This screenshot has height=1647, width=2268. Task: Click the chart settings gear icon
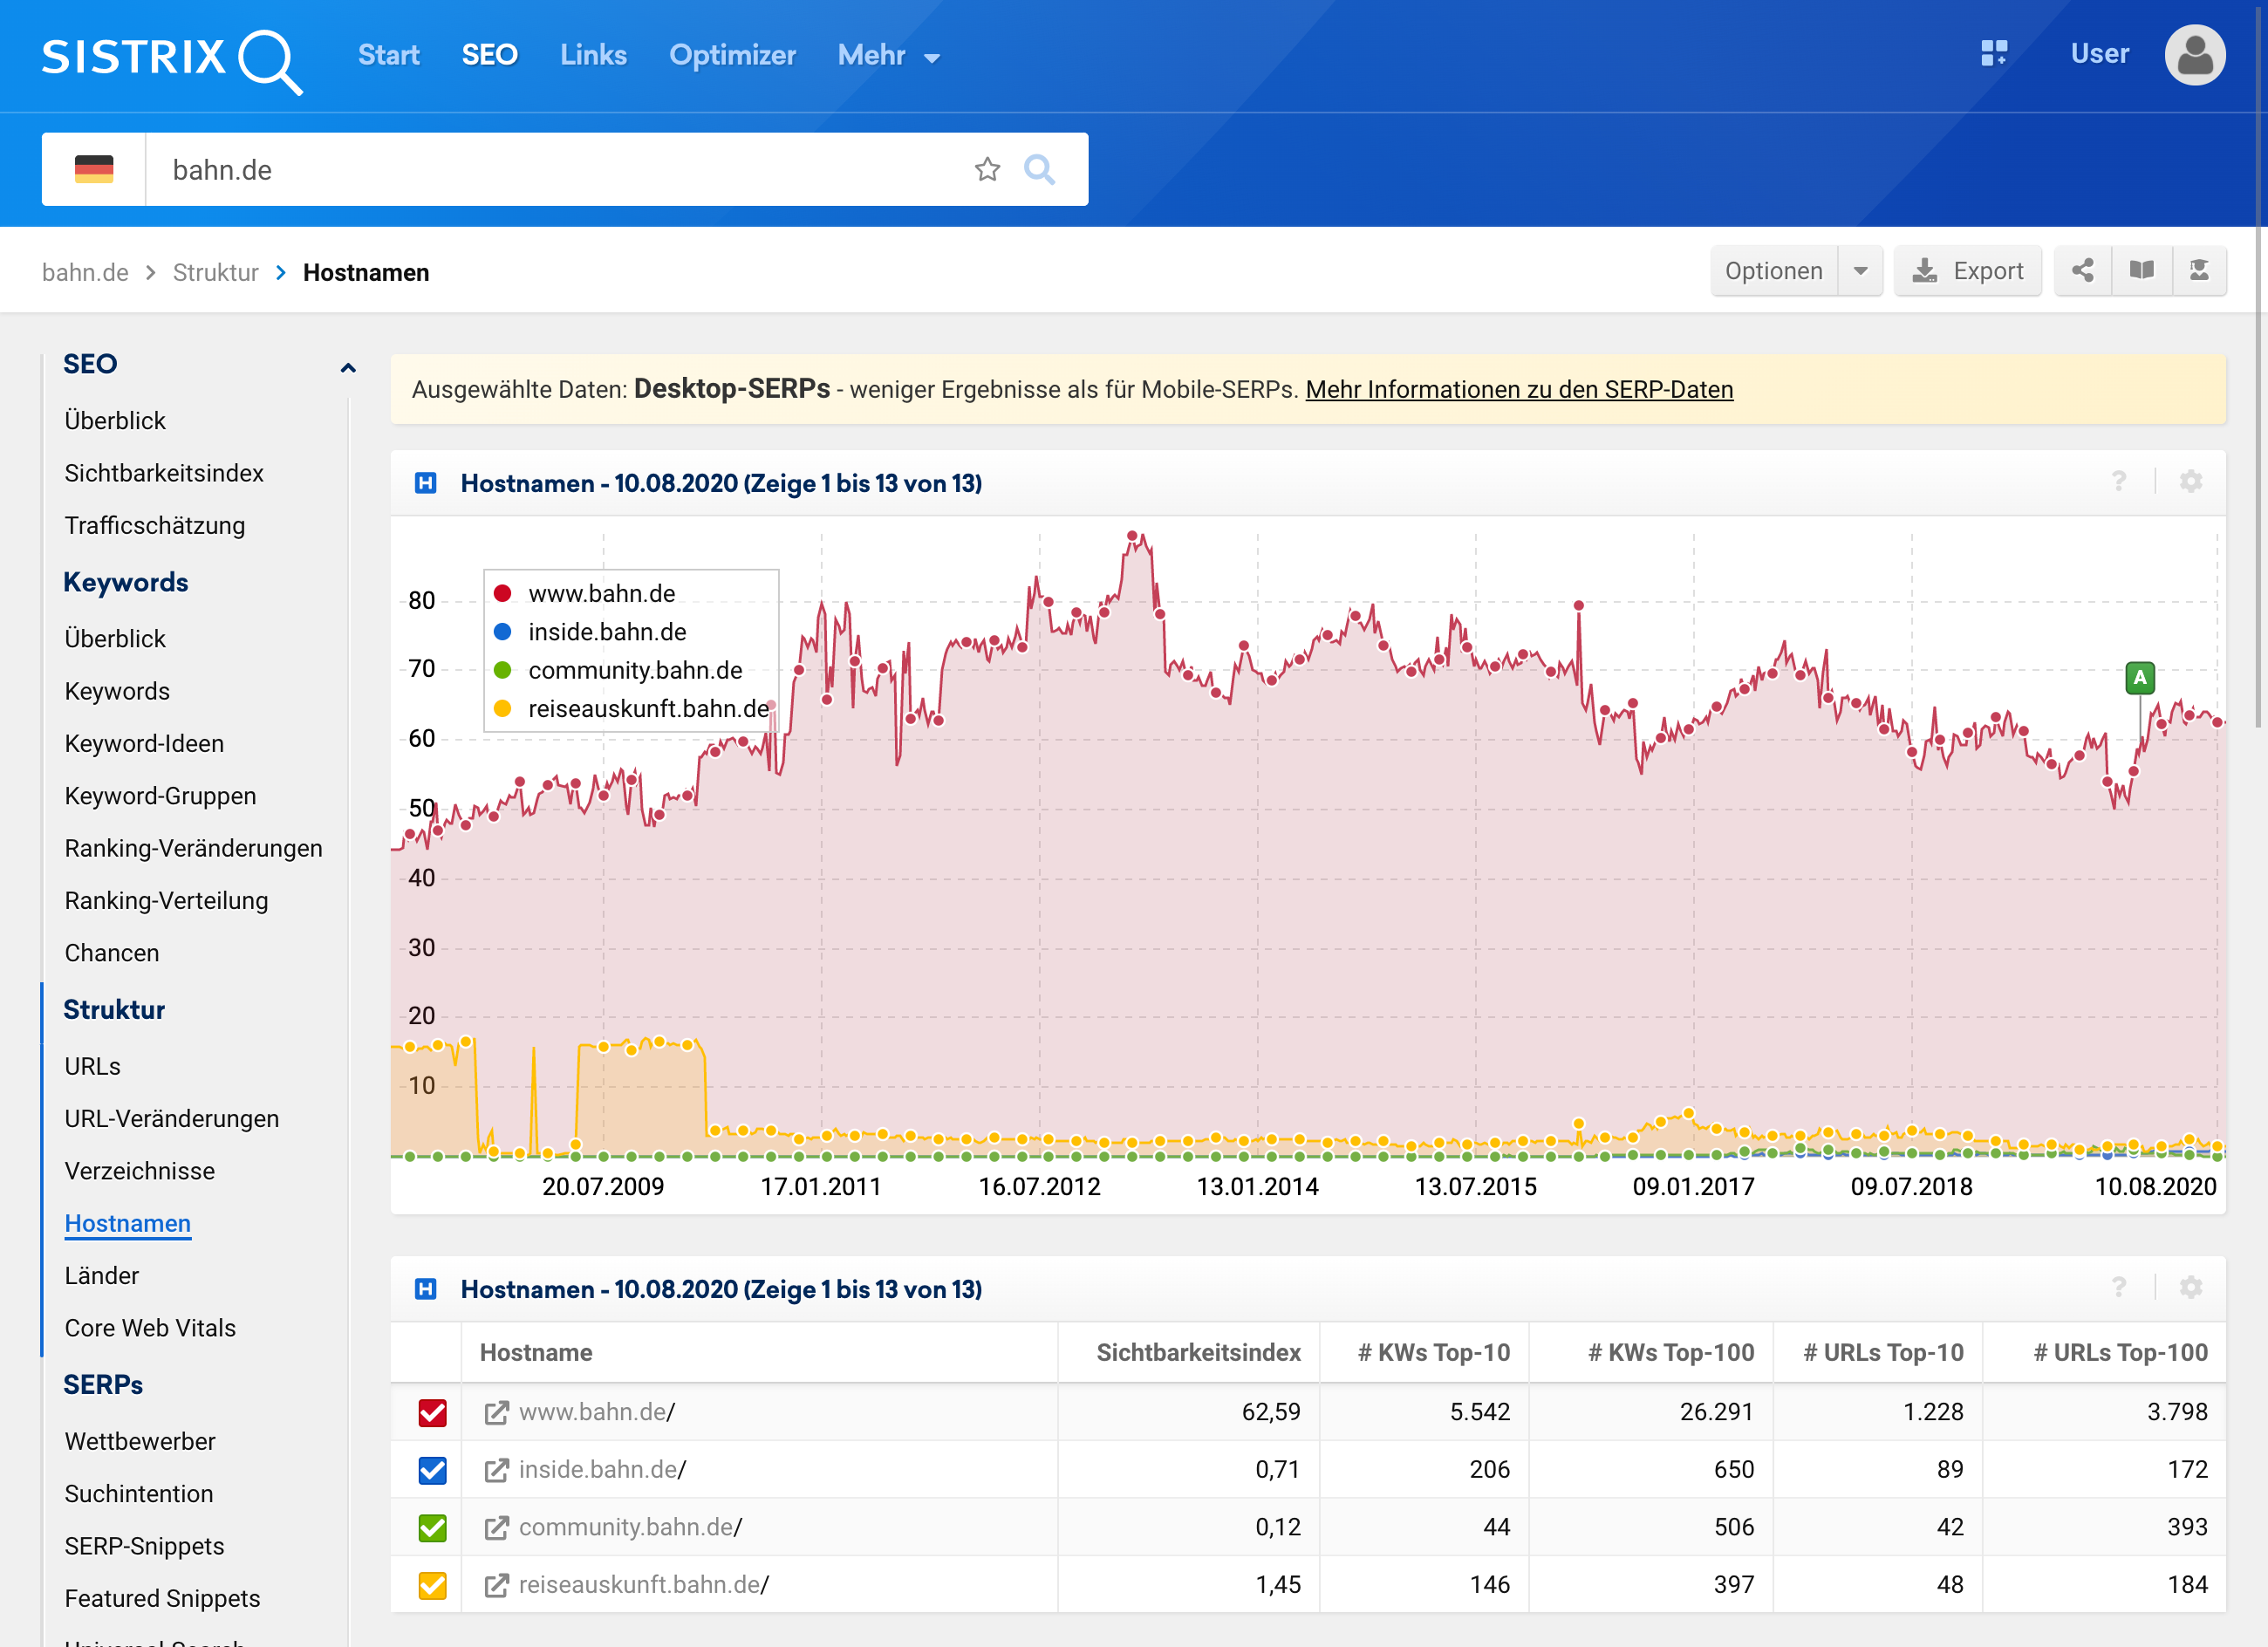click(2190, 482)
